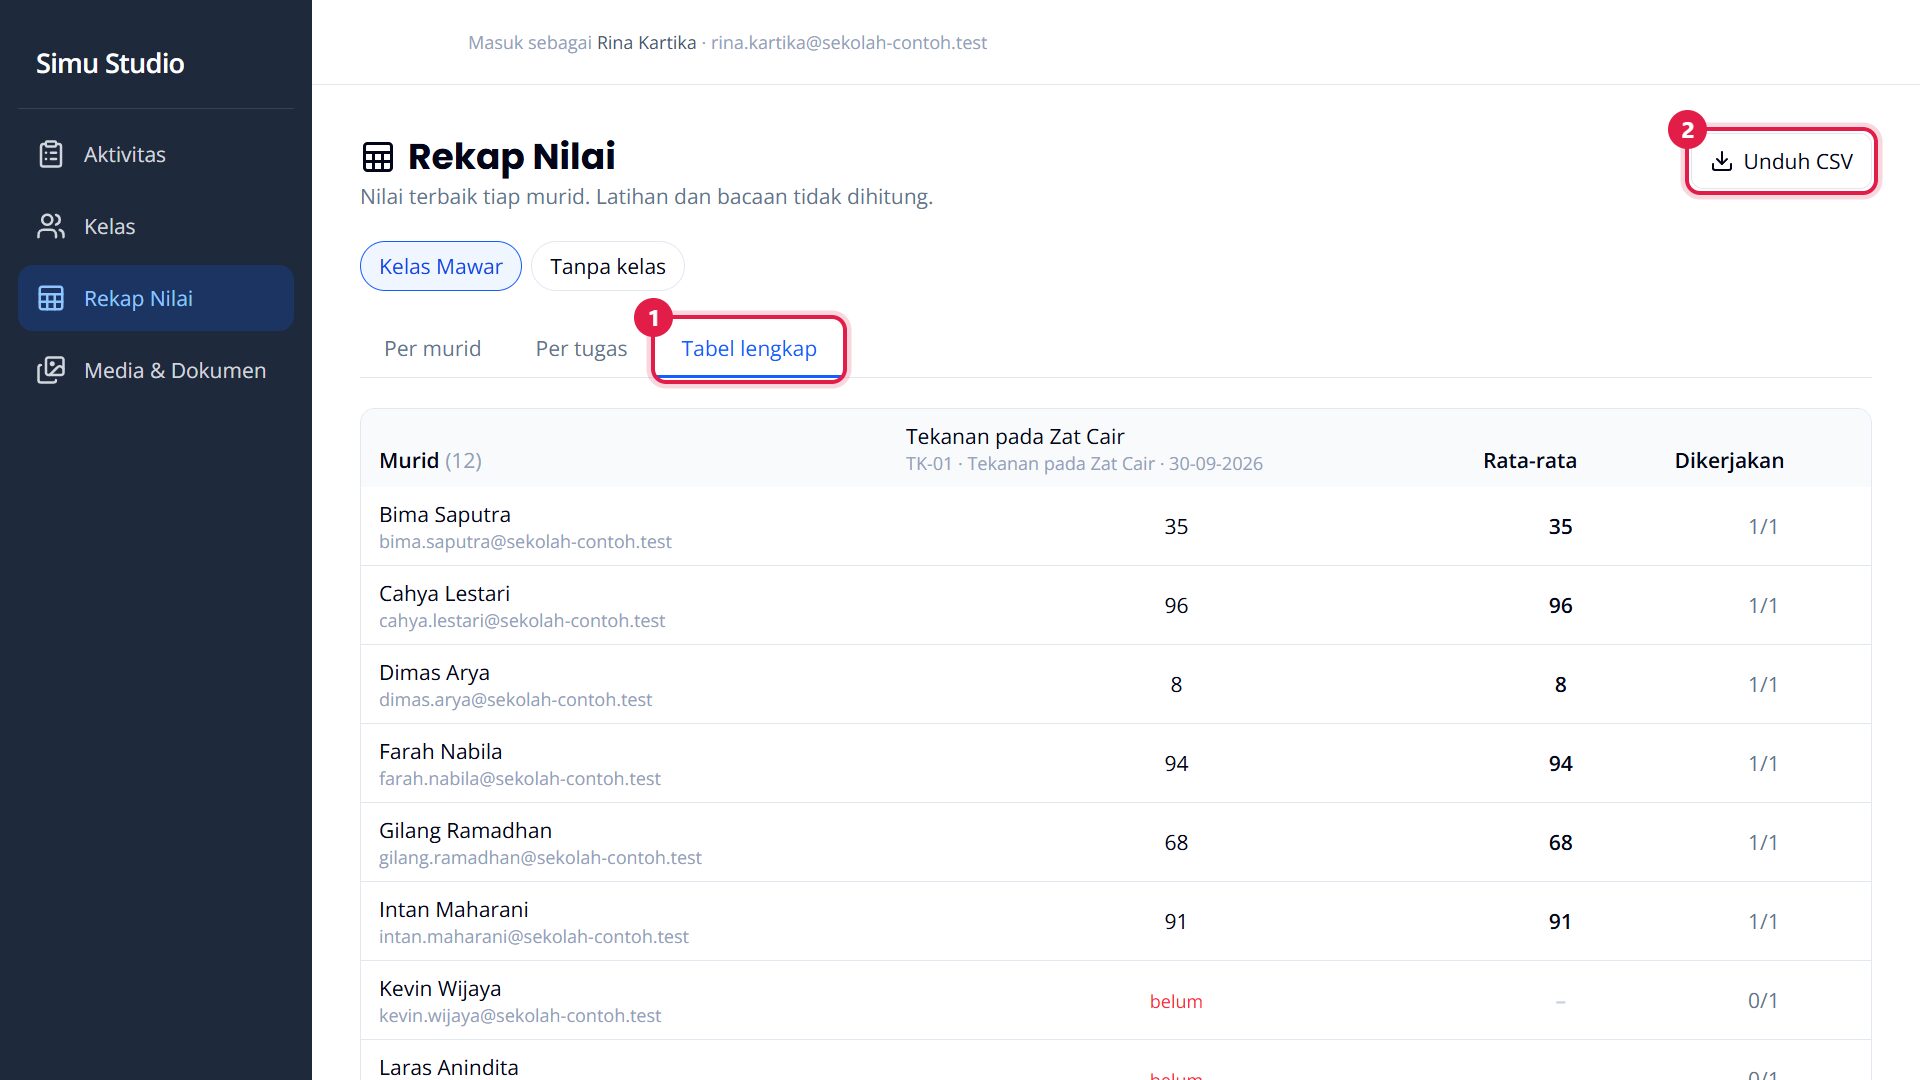This screenshot has height=1080, width=1920.
Task: Select student name Kevin Wijaya
Action: 440,988
